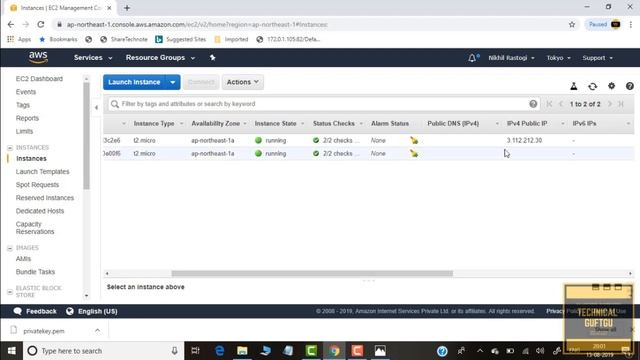The height and width of the screenshot is (360, 640).
Task: Click the AWS logo home icon
Action: 38,58
